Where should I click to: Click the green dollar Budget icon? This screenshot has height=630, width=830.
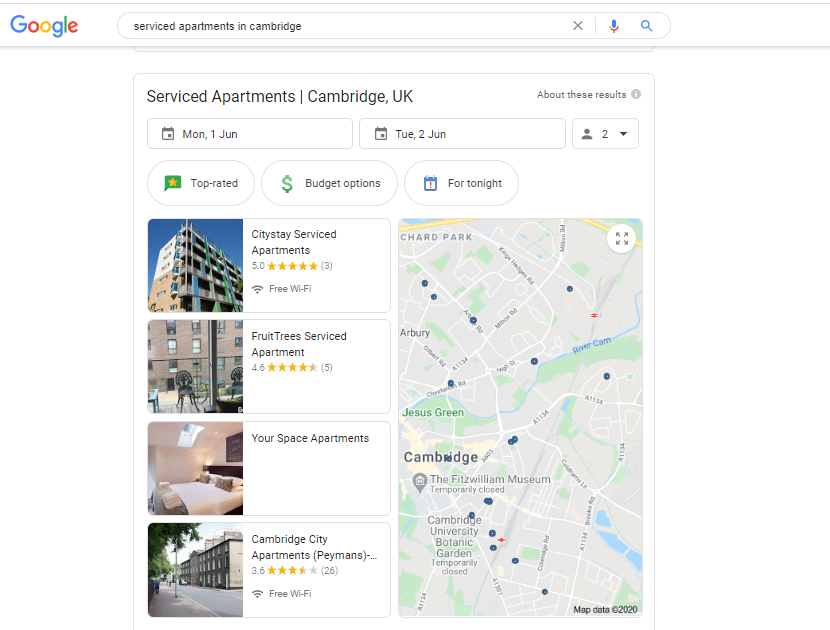click(287, 184)
